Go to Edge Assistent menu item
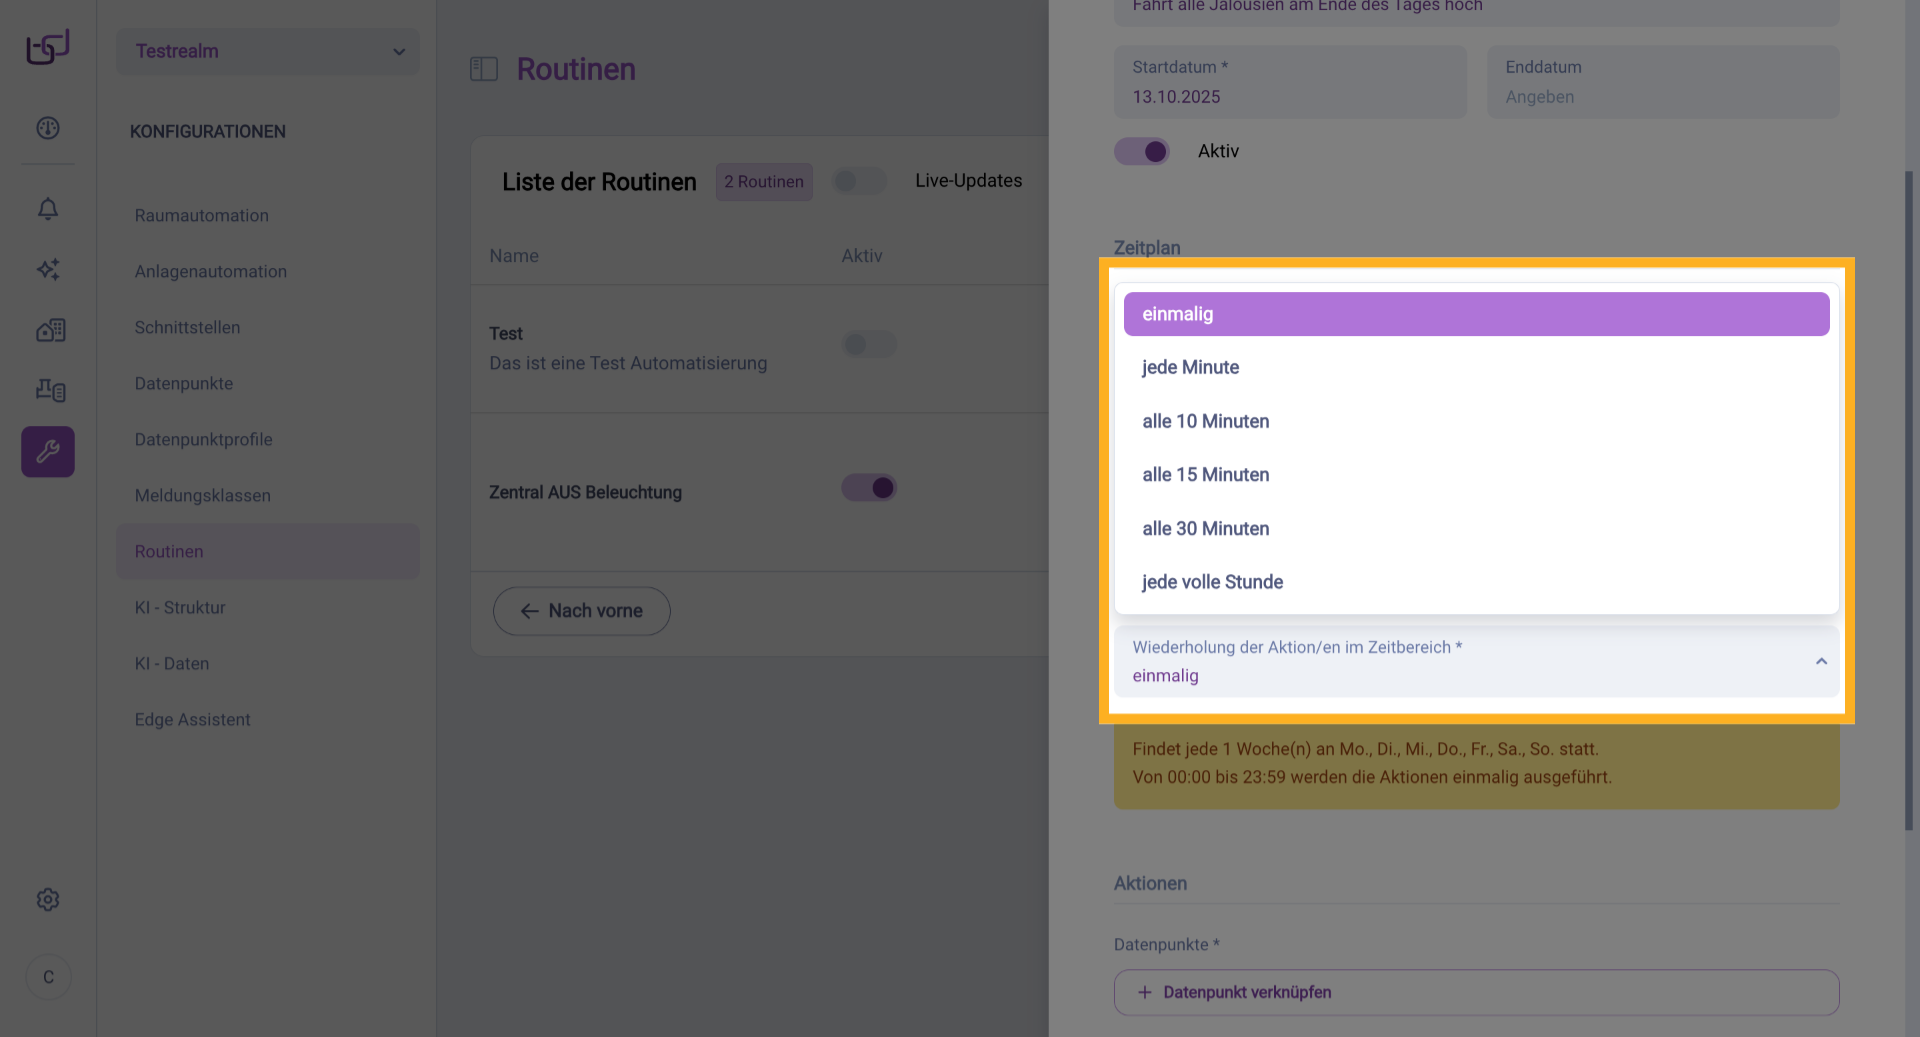The height and width of the screenshot is (1037, 1920). [193, 720]
